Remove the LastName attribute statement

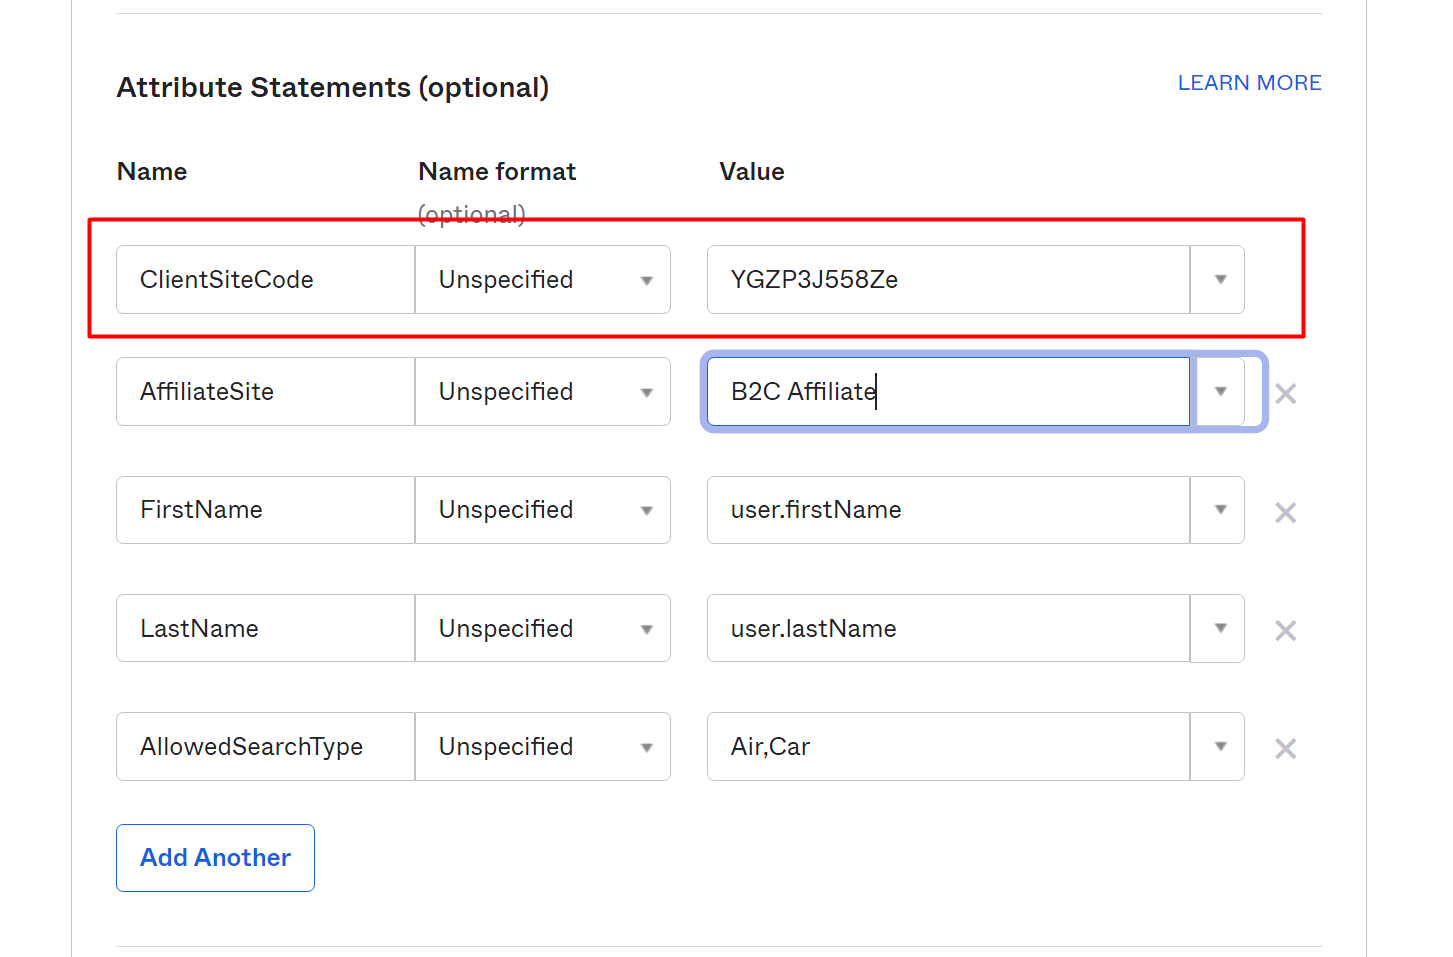click(x=1285, y=630)
